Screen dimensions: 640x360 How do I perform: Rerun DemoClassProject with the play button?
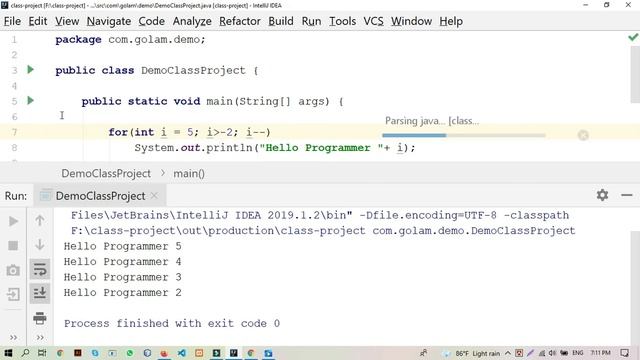pyautogui.click(x=13, y=221)
